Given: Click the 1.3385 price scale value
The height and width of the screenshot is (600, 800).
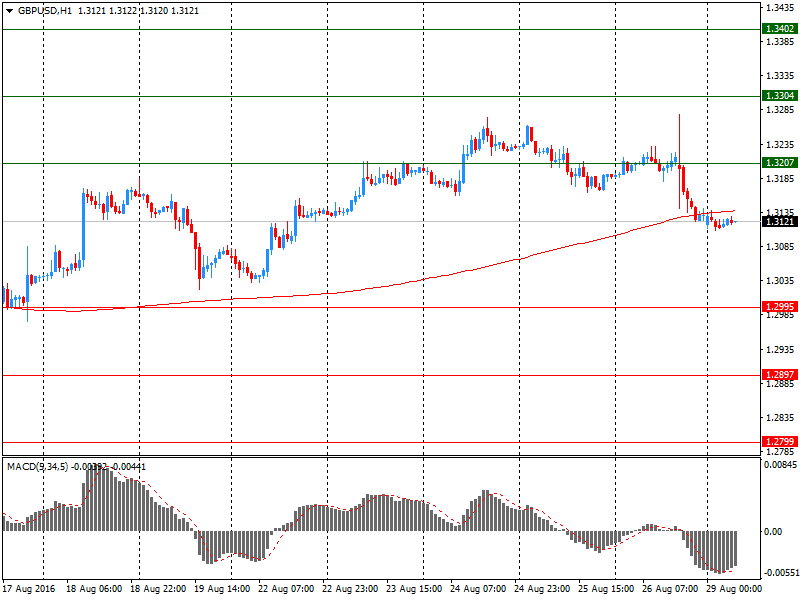Looking at the screenshot, I should [x=780, y=41].
